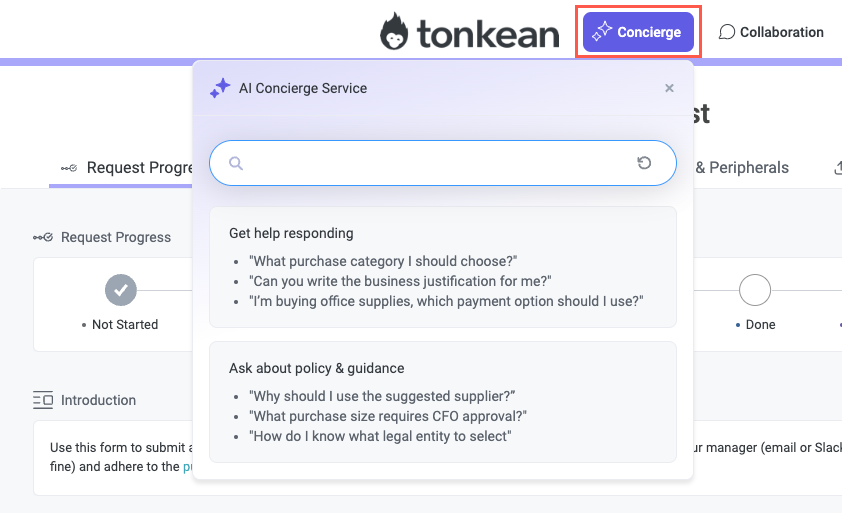Select "How do I know what legal entity to select"
842x513 pixels.
tap(380, 436)
